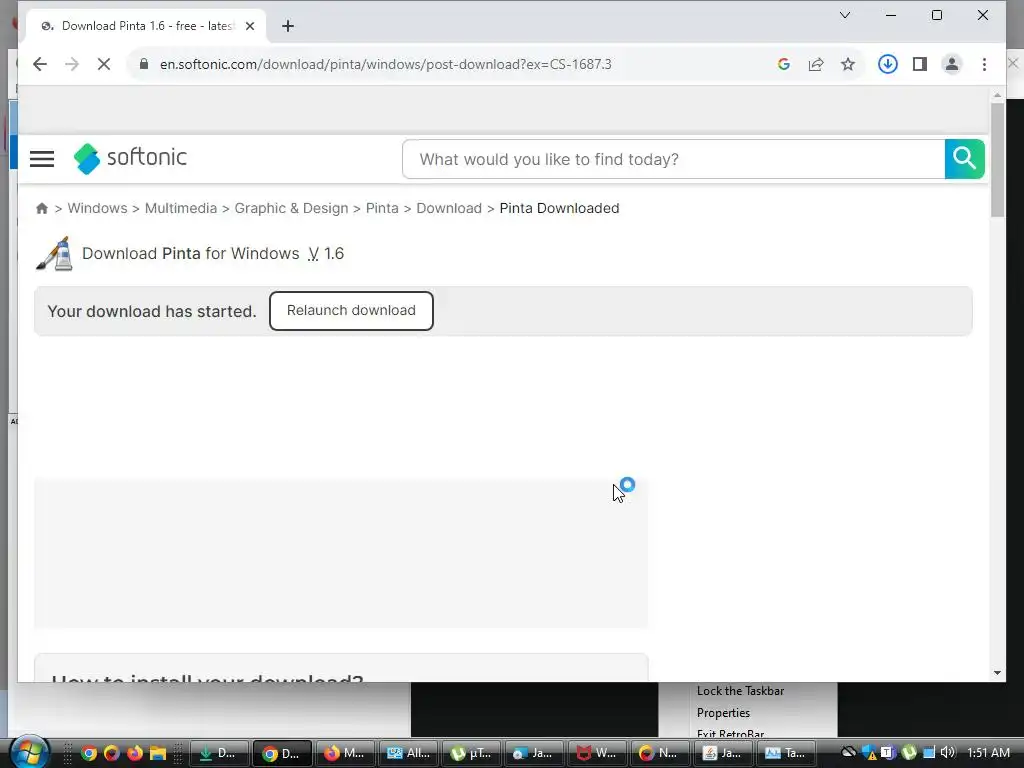Select Properties in context menu
The width and height of the screenshot is (1024, 768).
723,713
